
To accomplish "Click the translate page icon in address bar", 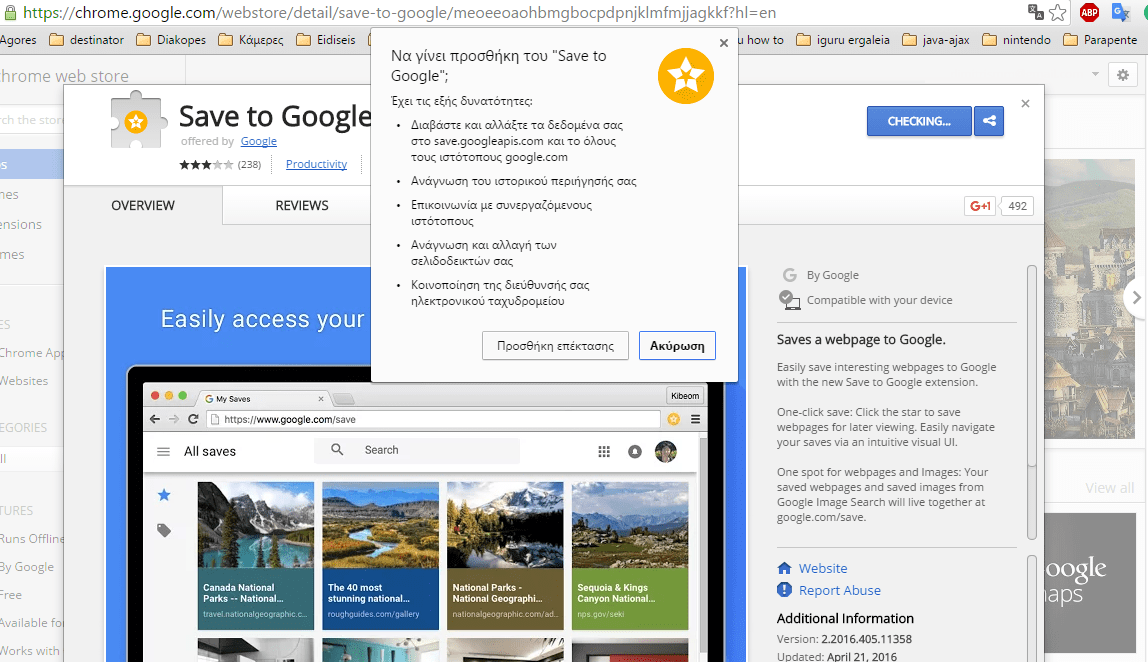I will (x=1036, y=13).
